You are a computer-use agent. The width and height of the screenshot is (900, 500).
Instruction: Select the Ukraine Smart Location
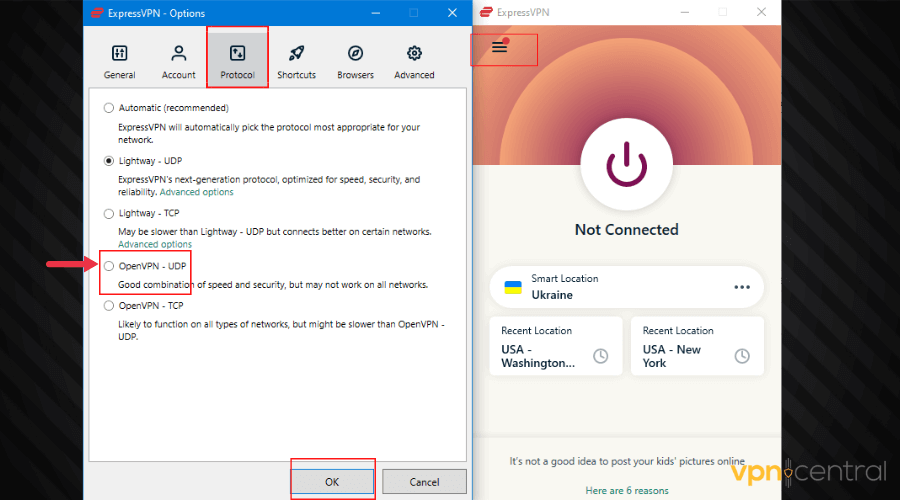(626, 286)
